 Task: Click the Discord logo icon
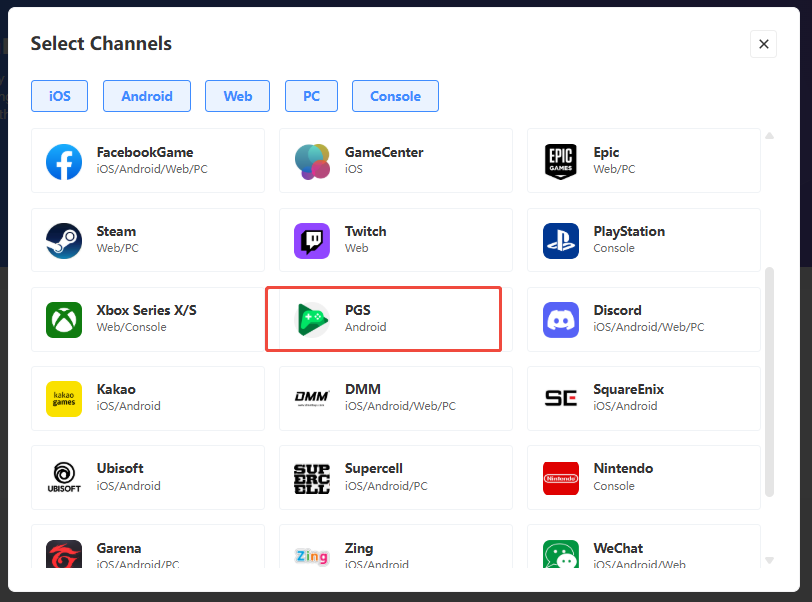pyautogui.click(x=561, y=320)
